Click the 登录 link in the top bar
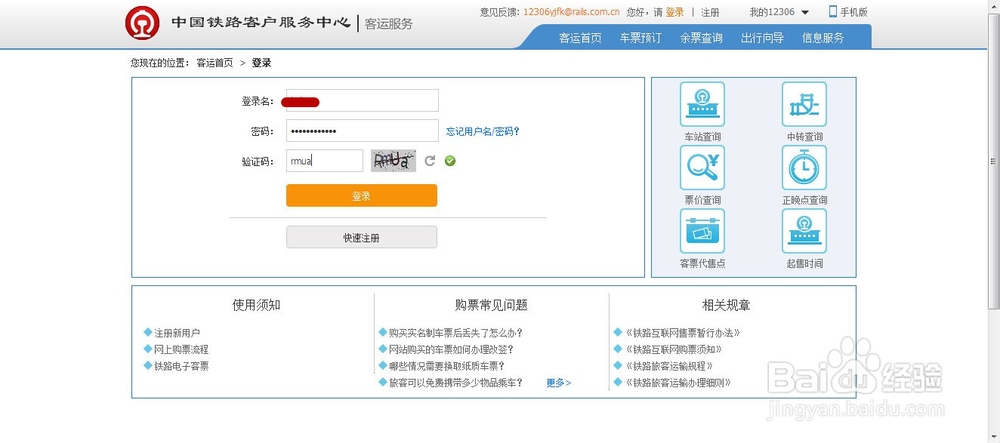The height and width of the screenshot is (443, 1000). click(675, 12)
